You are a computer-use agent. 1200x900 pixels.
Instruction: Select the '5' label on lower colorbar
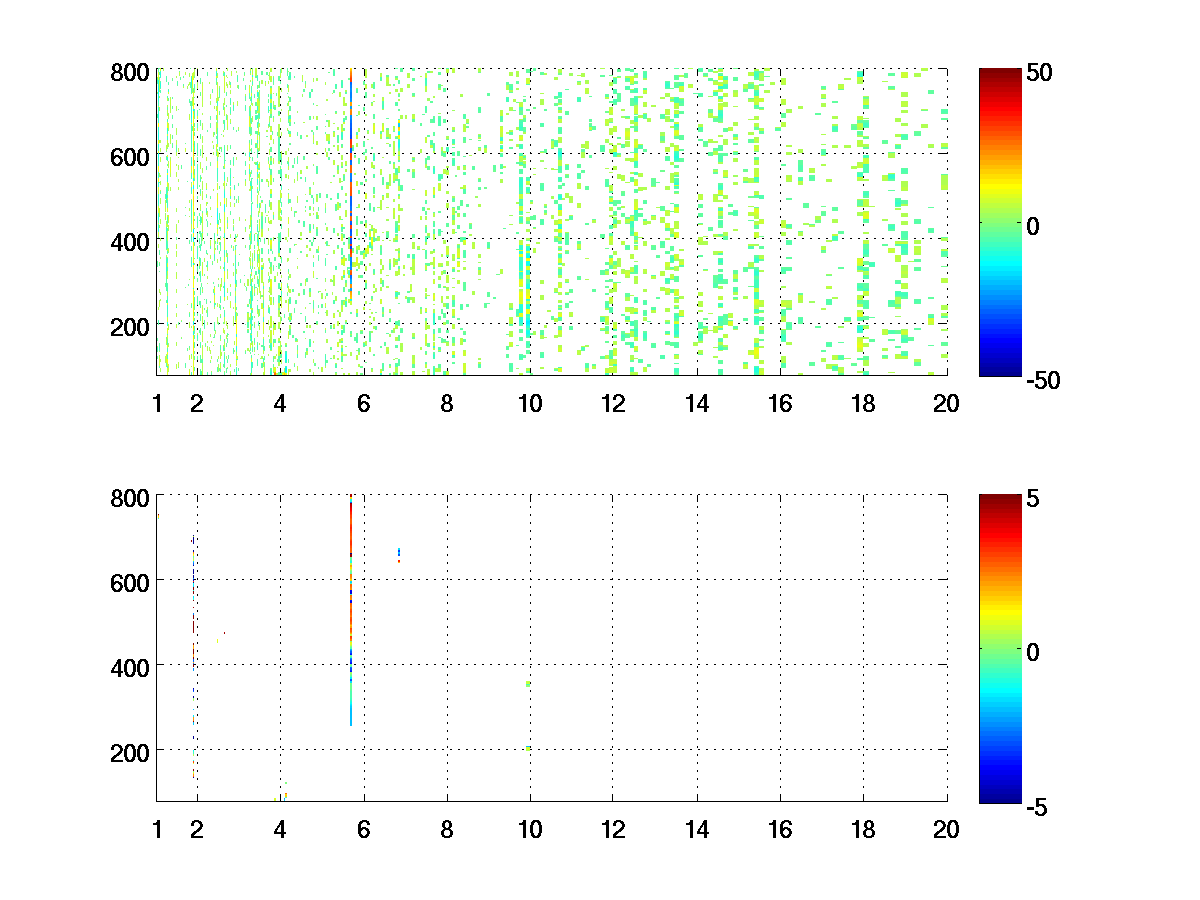(x=1031, y=498)
